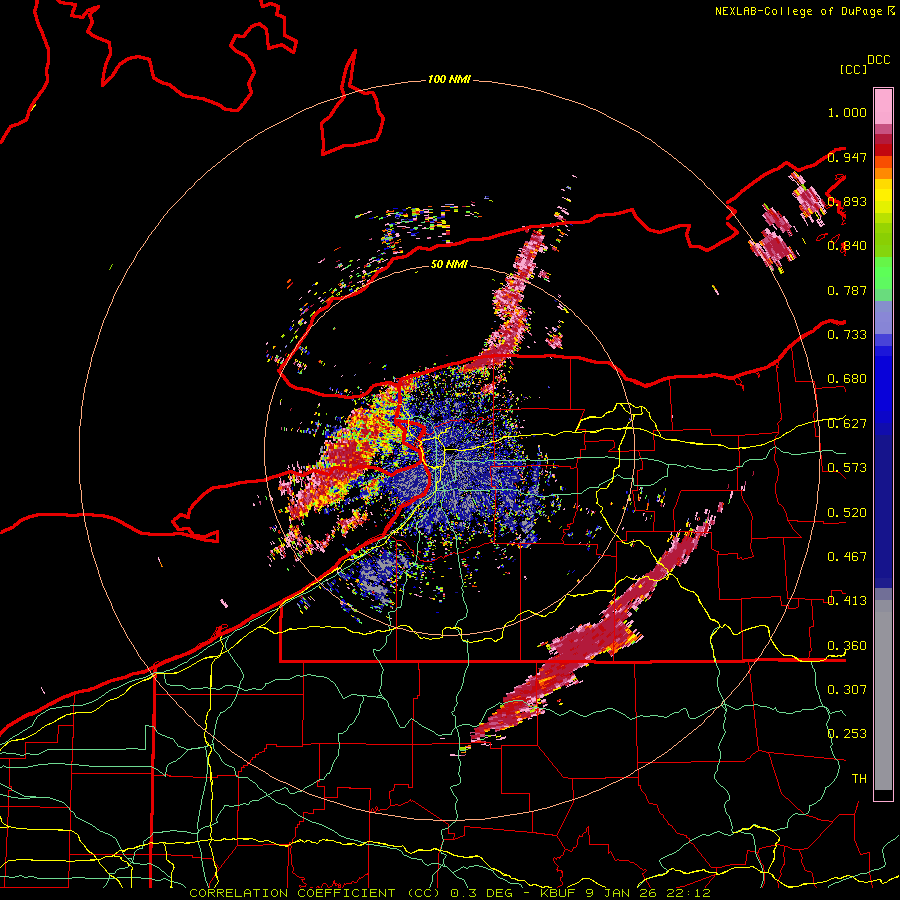Click the DCC label above color bar
900x900 pixels.
879,60
